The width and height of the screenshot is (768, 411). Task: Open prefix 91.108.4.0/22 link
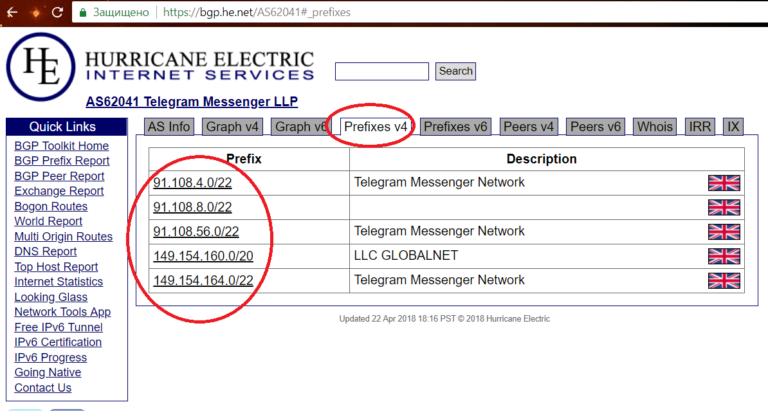point(192,183)
